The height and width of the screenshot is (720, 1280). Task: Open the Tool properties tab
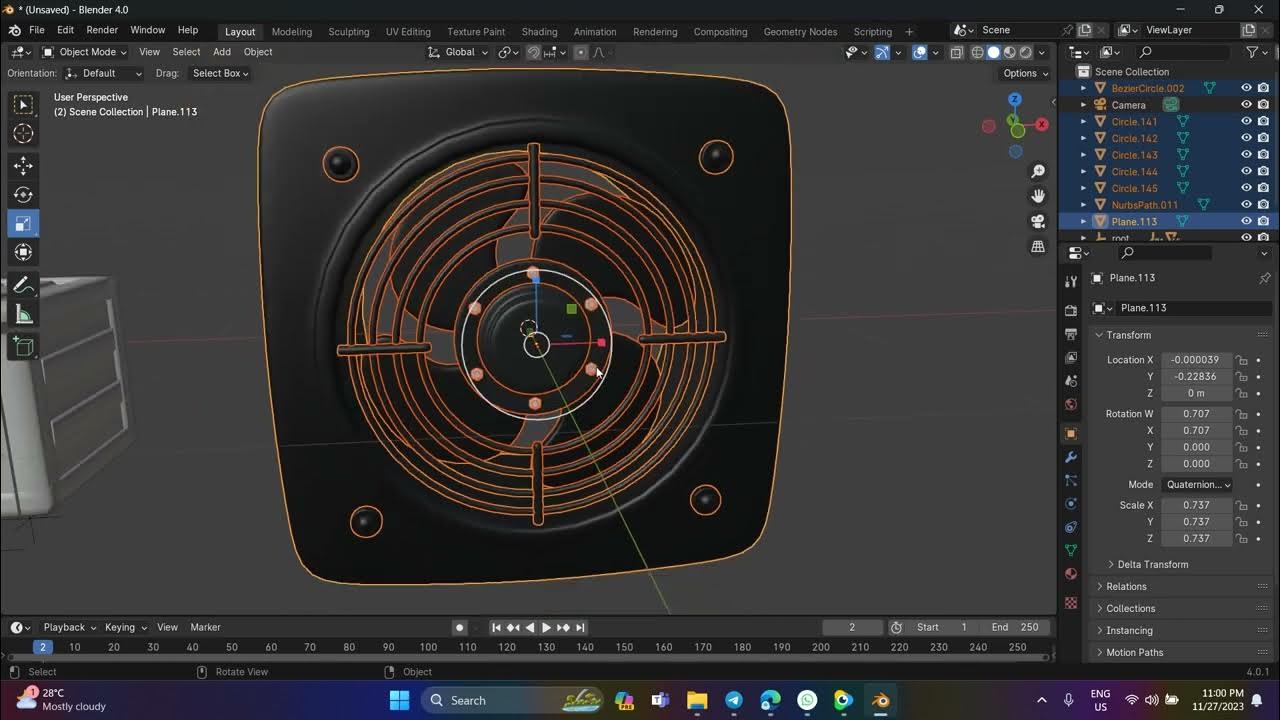pyautogui.click(x=1071, y=282)
